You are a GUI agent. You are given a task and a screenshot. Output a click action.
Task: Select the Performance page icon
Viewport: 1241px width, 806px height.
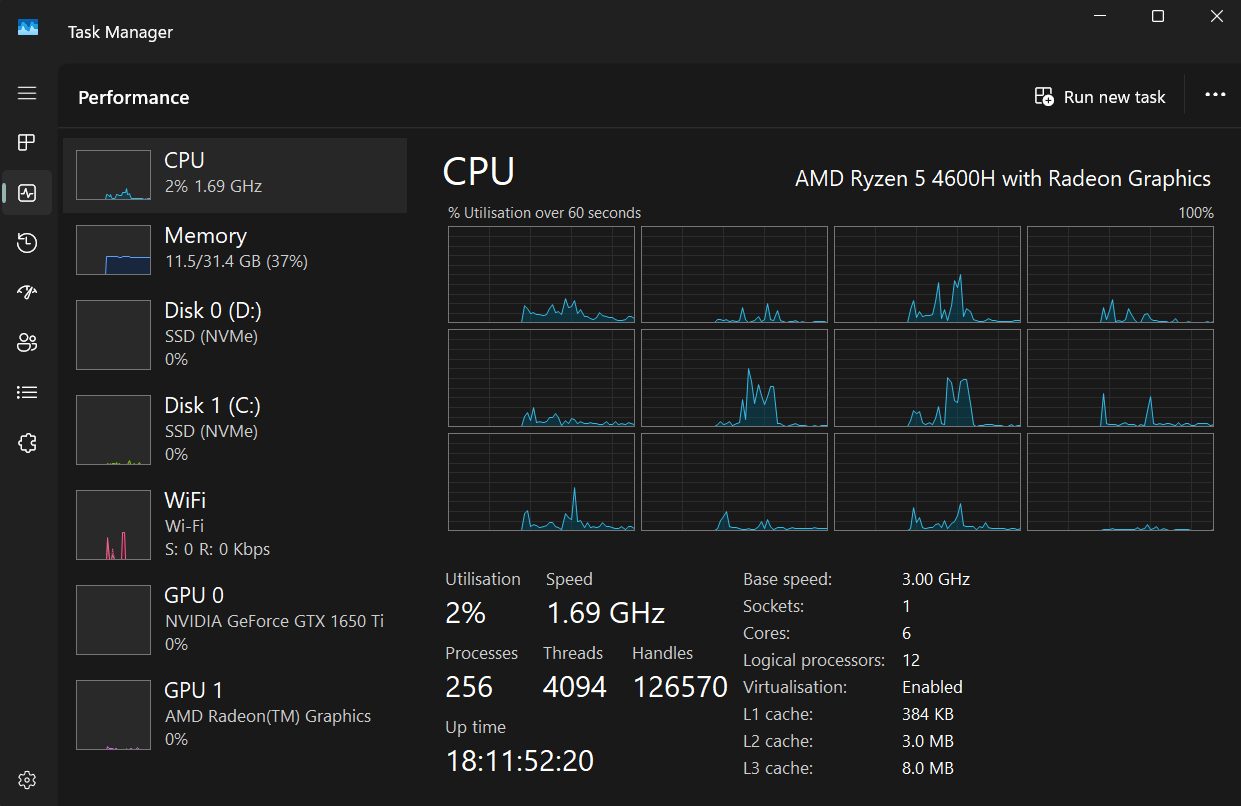click(27, 193)
